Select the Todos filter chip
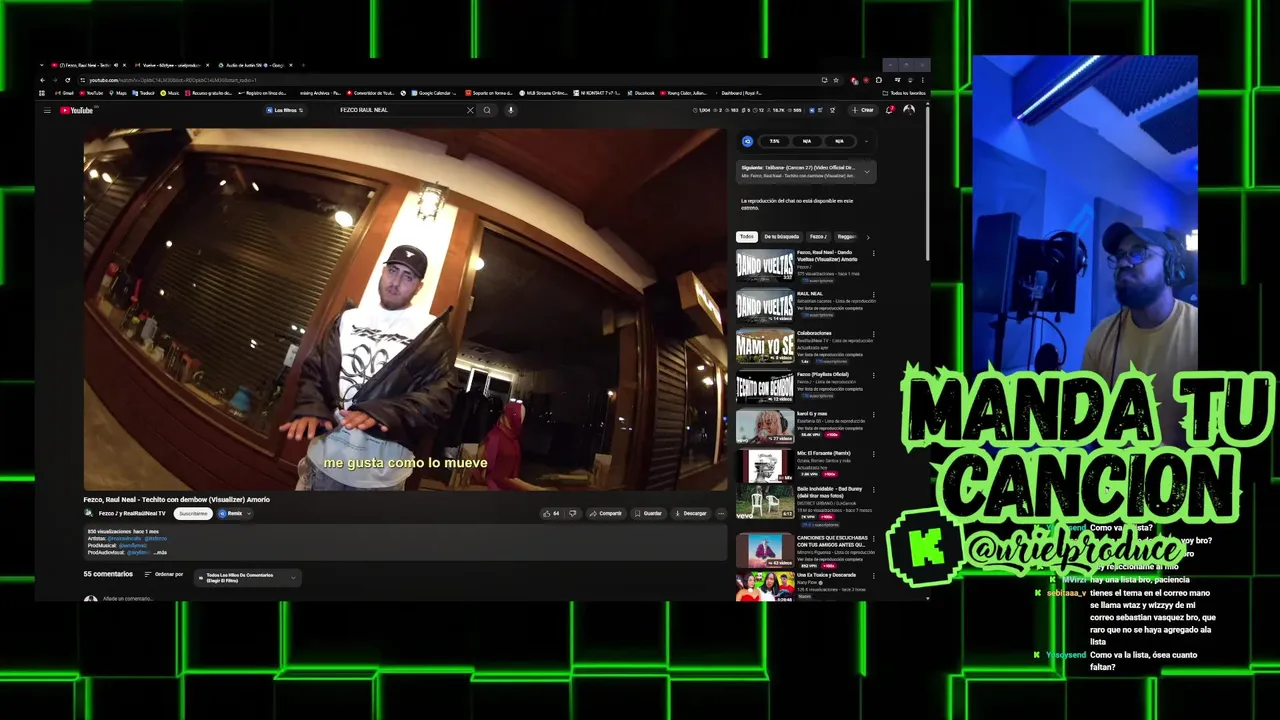The image size is (1280, 720). point(746,237)
